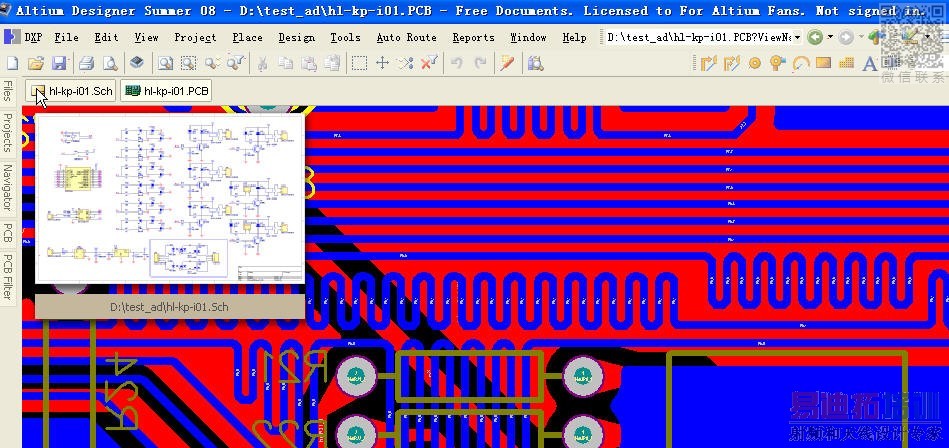The image size is (949, 448).
Task: Select objects inside area dashed rectangle icon
Action: [360, 63]
